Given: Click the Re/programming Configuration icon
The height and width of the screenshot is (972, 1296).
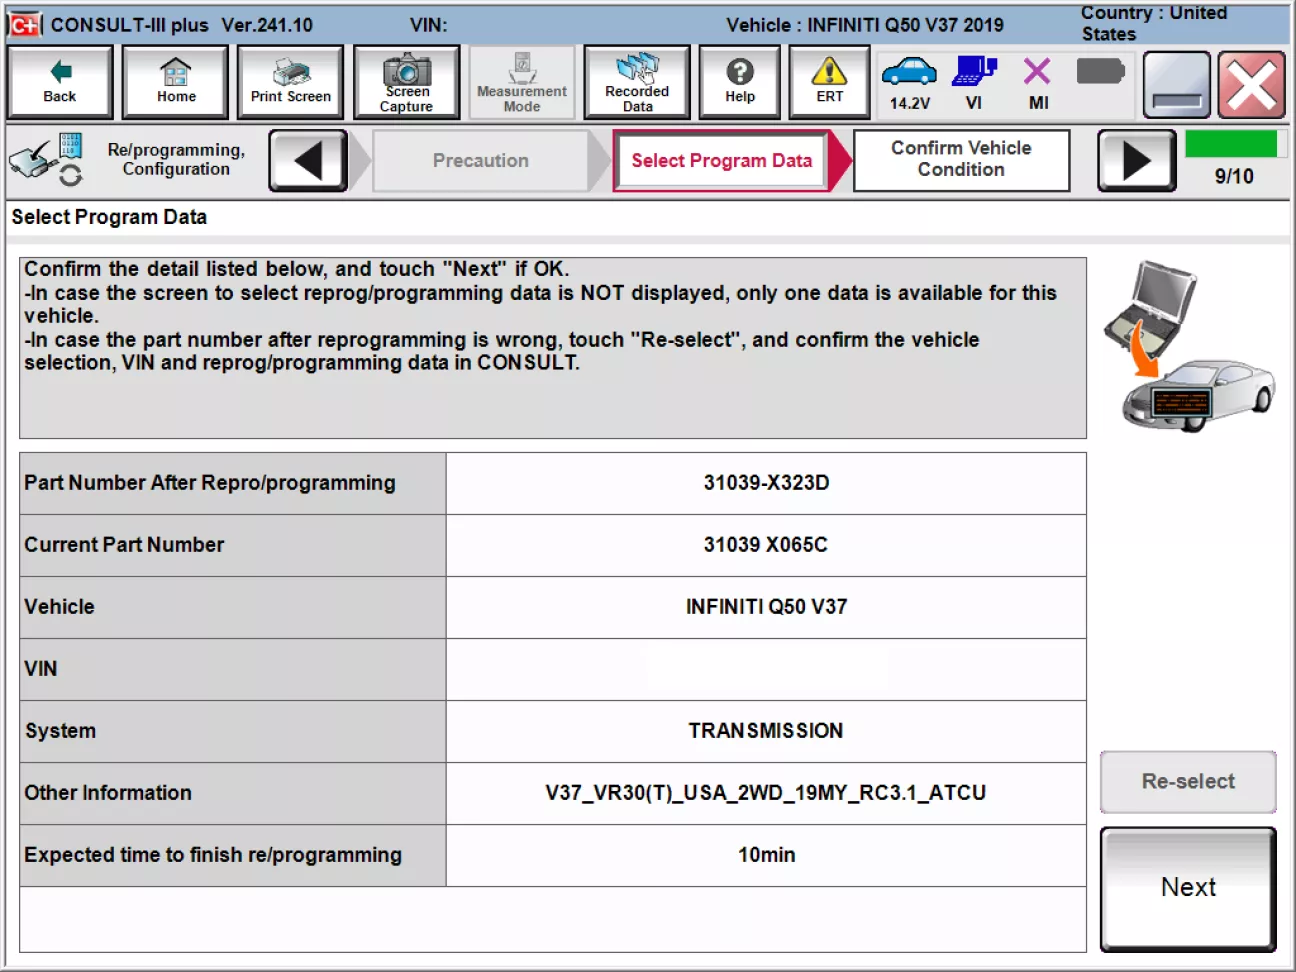Looking at the screenshot, I should pyautogui.click(x=47, y=160).
